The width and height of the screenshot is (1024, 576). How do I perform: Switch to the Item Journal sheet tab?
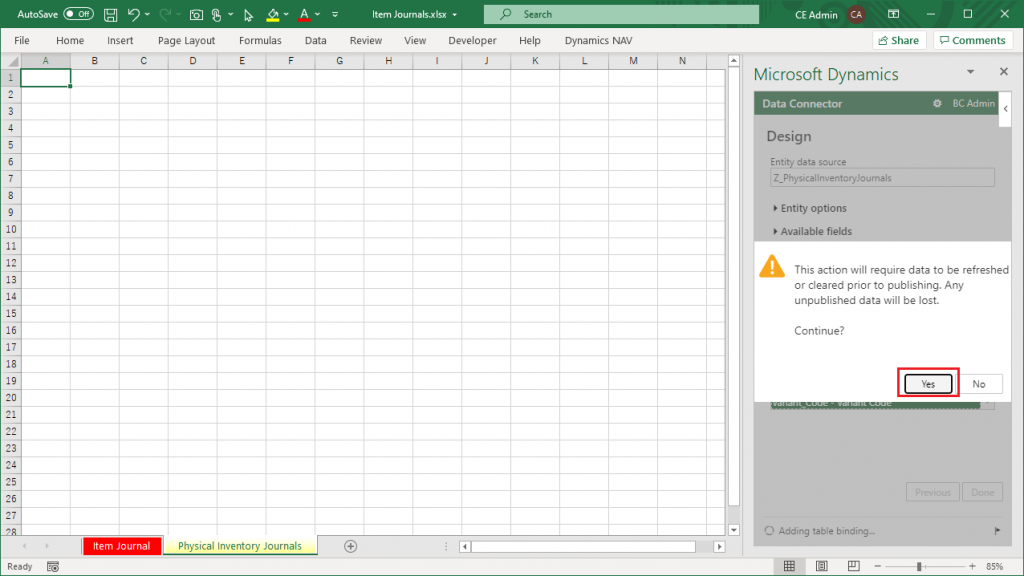pos(121,546)
